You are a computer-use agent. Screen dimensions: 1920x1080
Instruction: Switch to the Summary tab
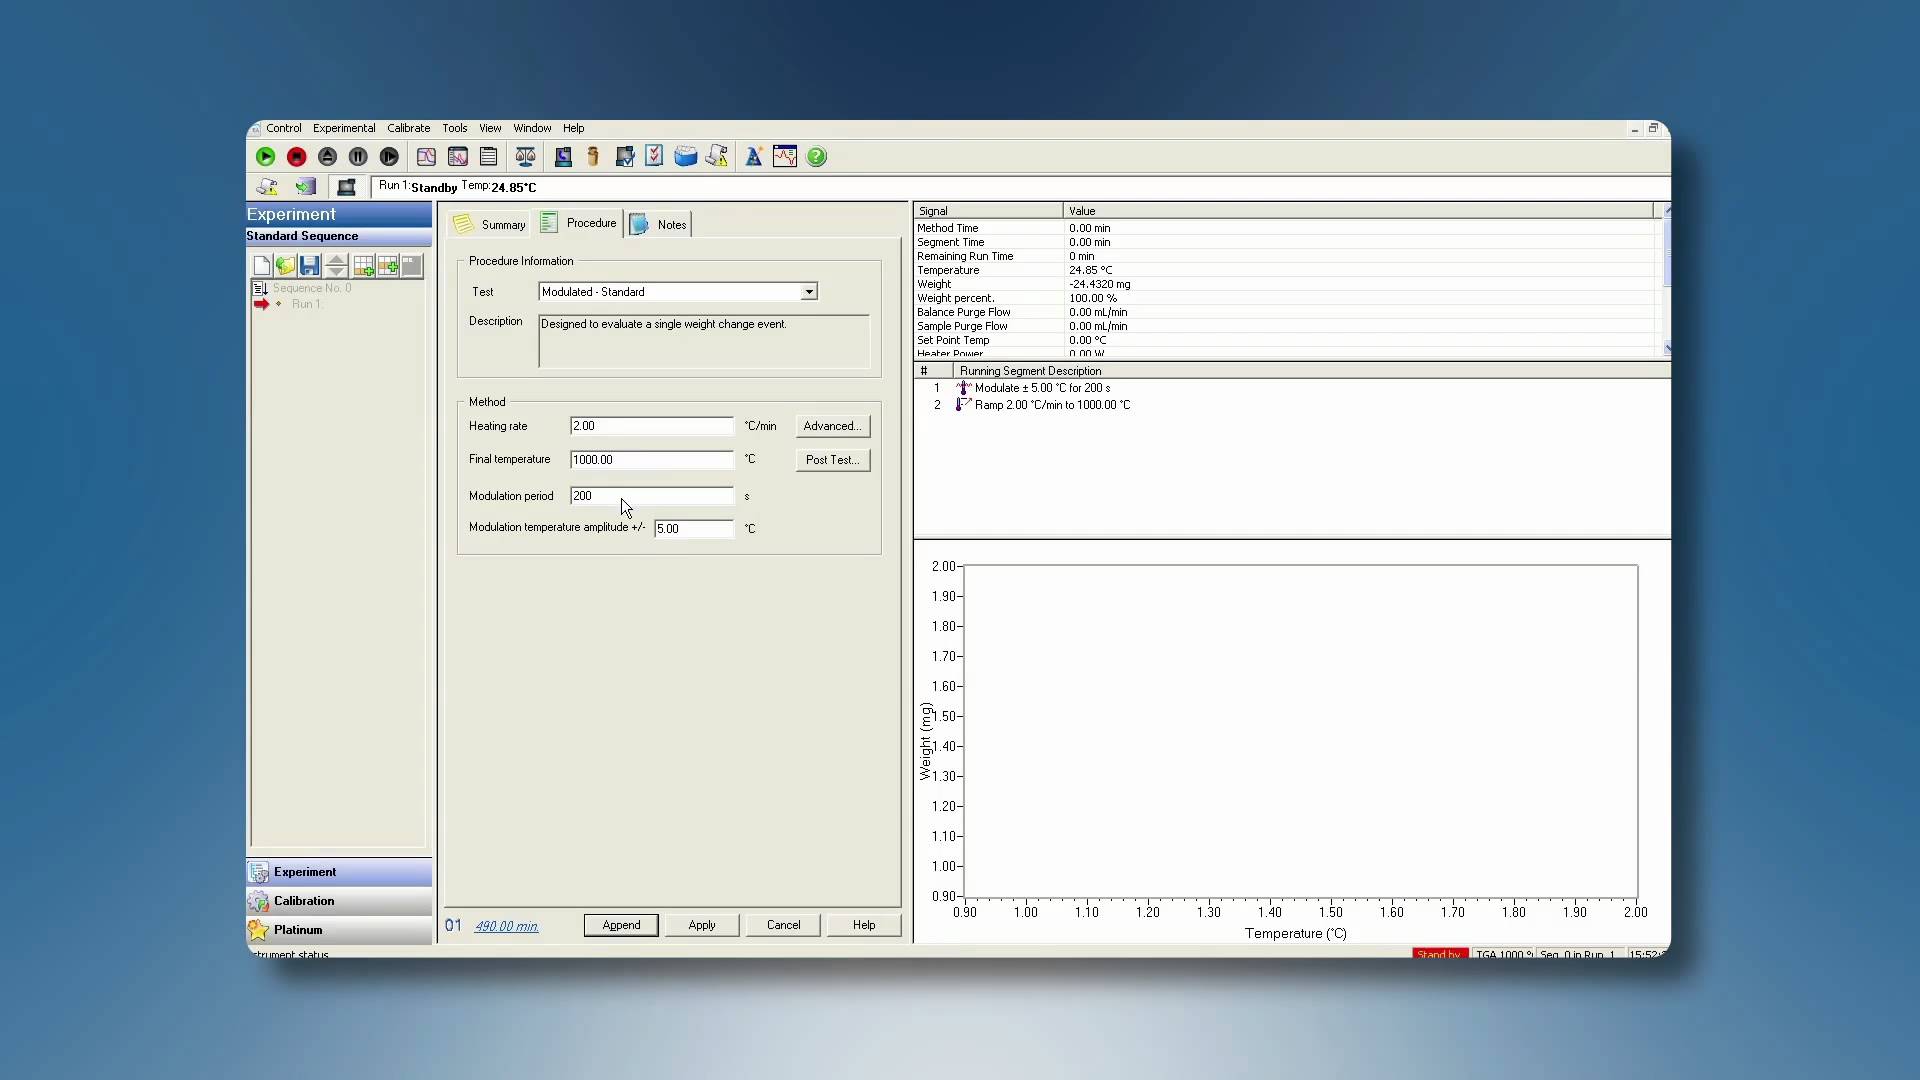tap(490, 224)
